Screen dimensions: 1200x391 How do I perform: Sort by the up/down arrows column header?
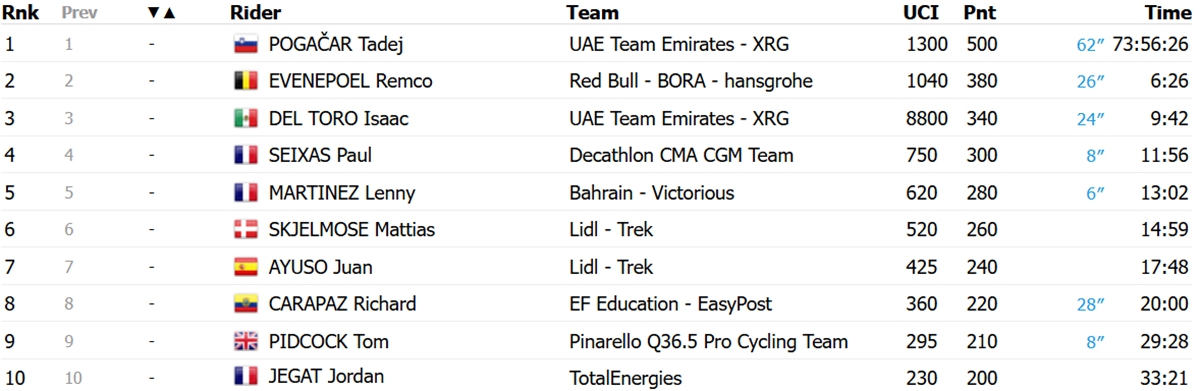coord(160,13)
